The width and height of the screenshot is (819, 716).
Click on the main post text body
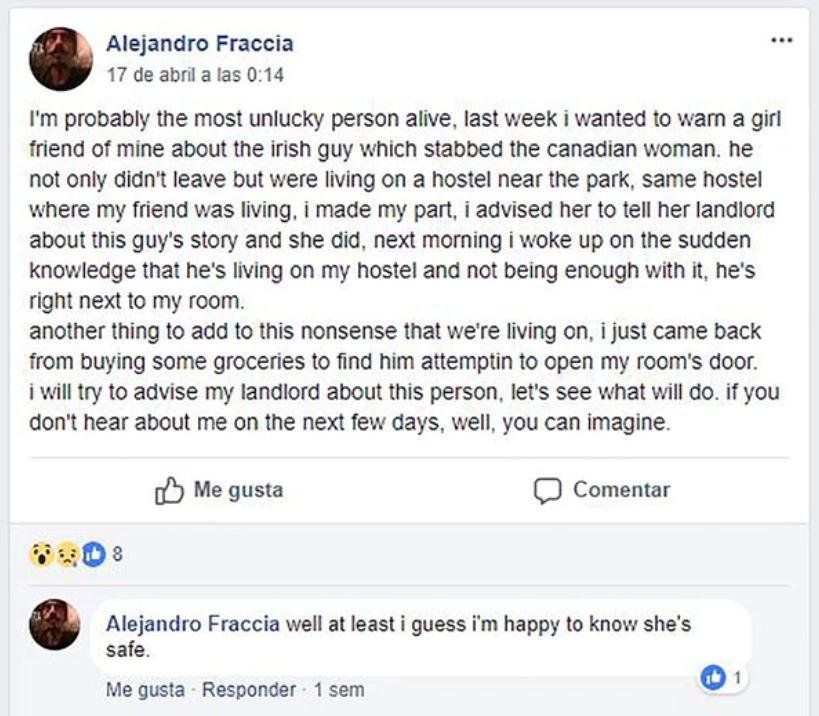coord(400,270)
